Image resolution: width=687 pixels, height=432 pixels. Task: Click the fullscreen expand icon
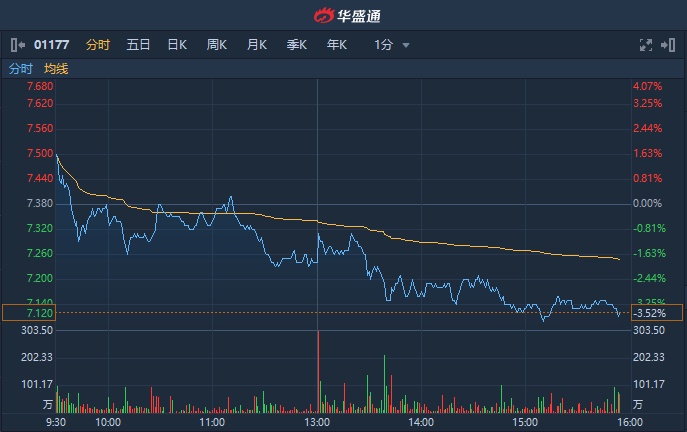coord(645,45)
